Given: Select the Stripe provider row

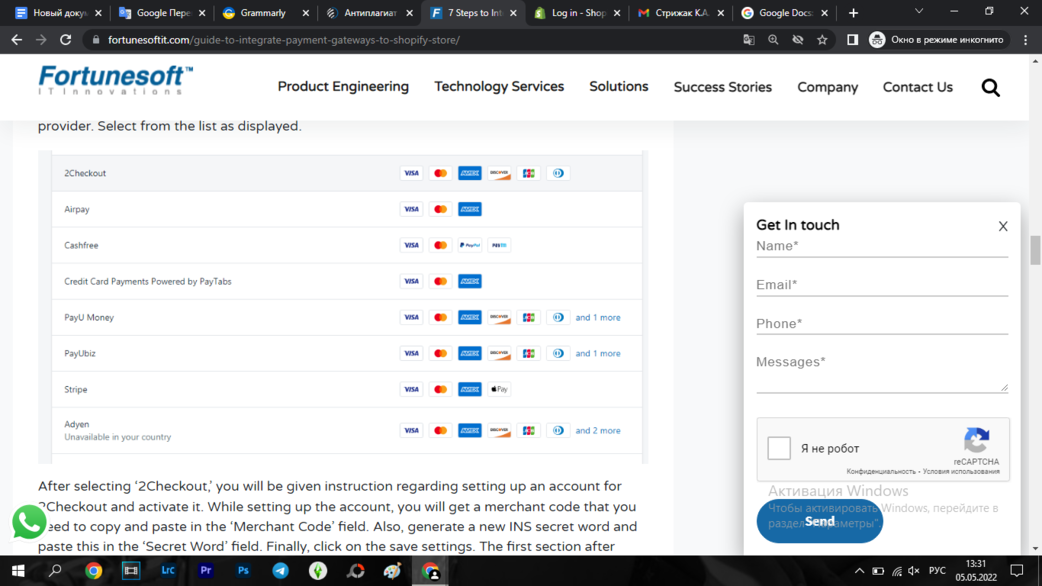Looking at the screenshot, I should click(x=347, y=389).
